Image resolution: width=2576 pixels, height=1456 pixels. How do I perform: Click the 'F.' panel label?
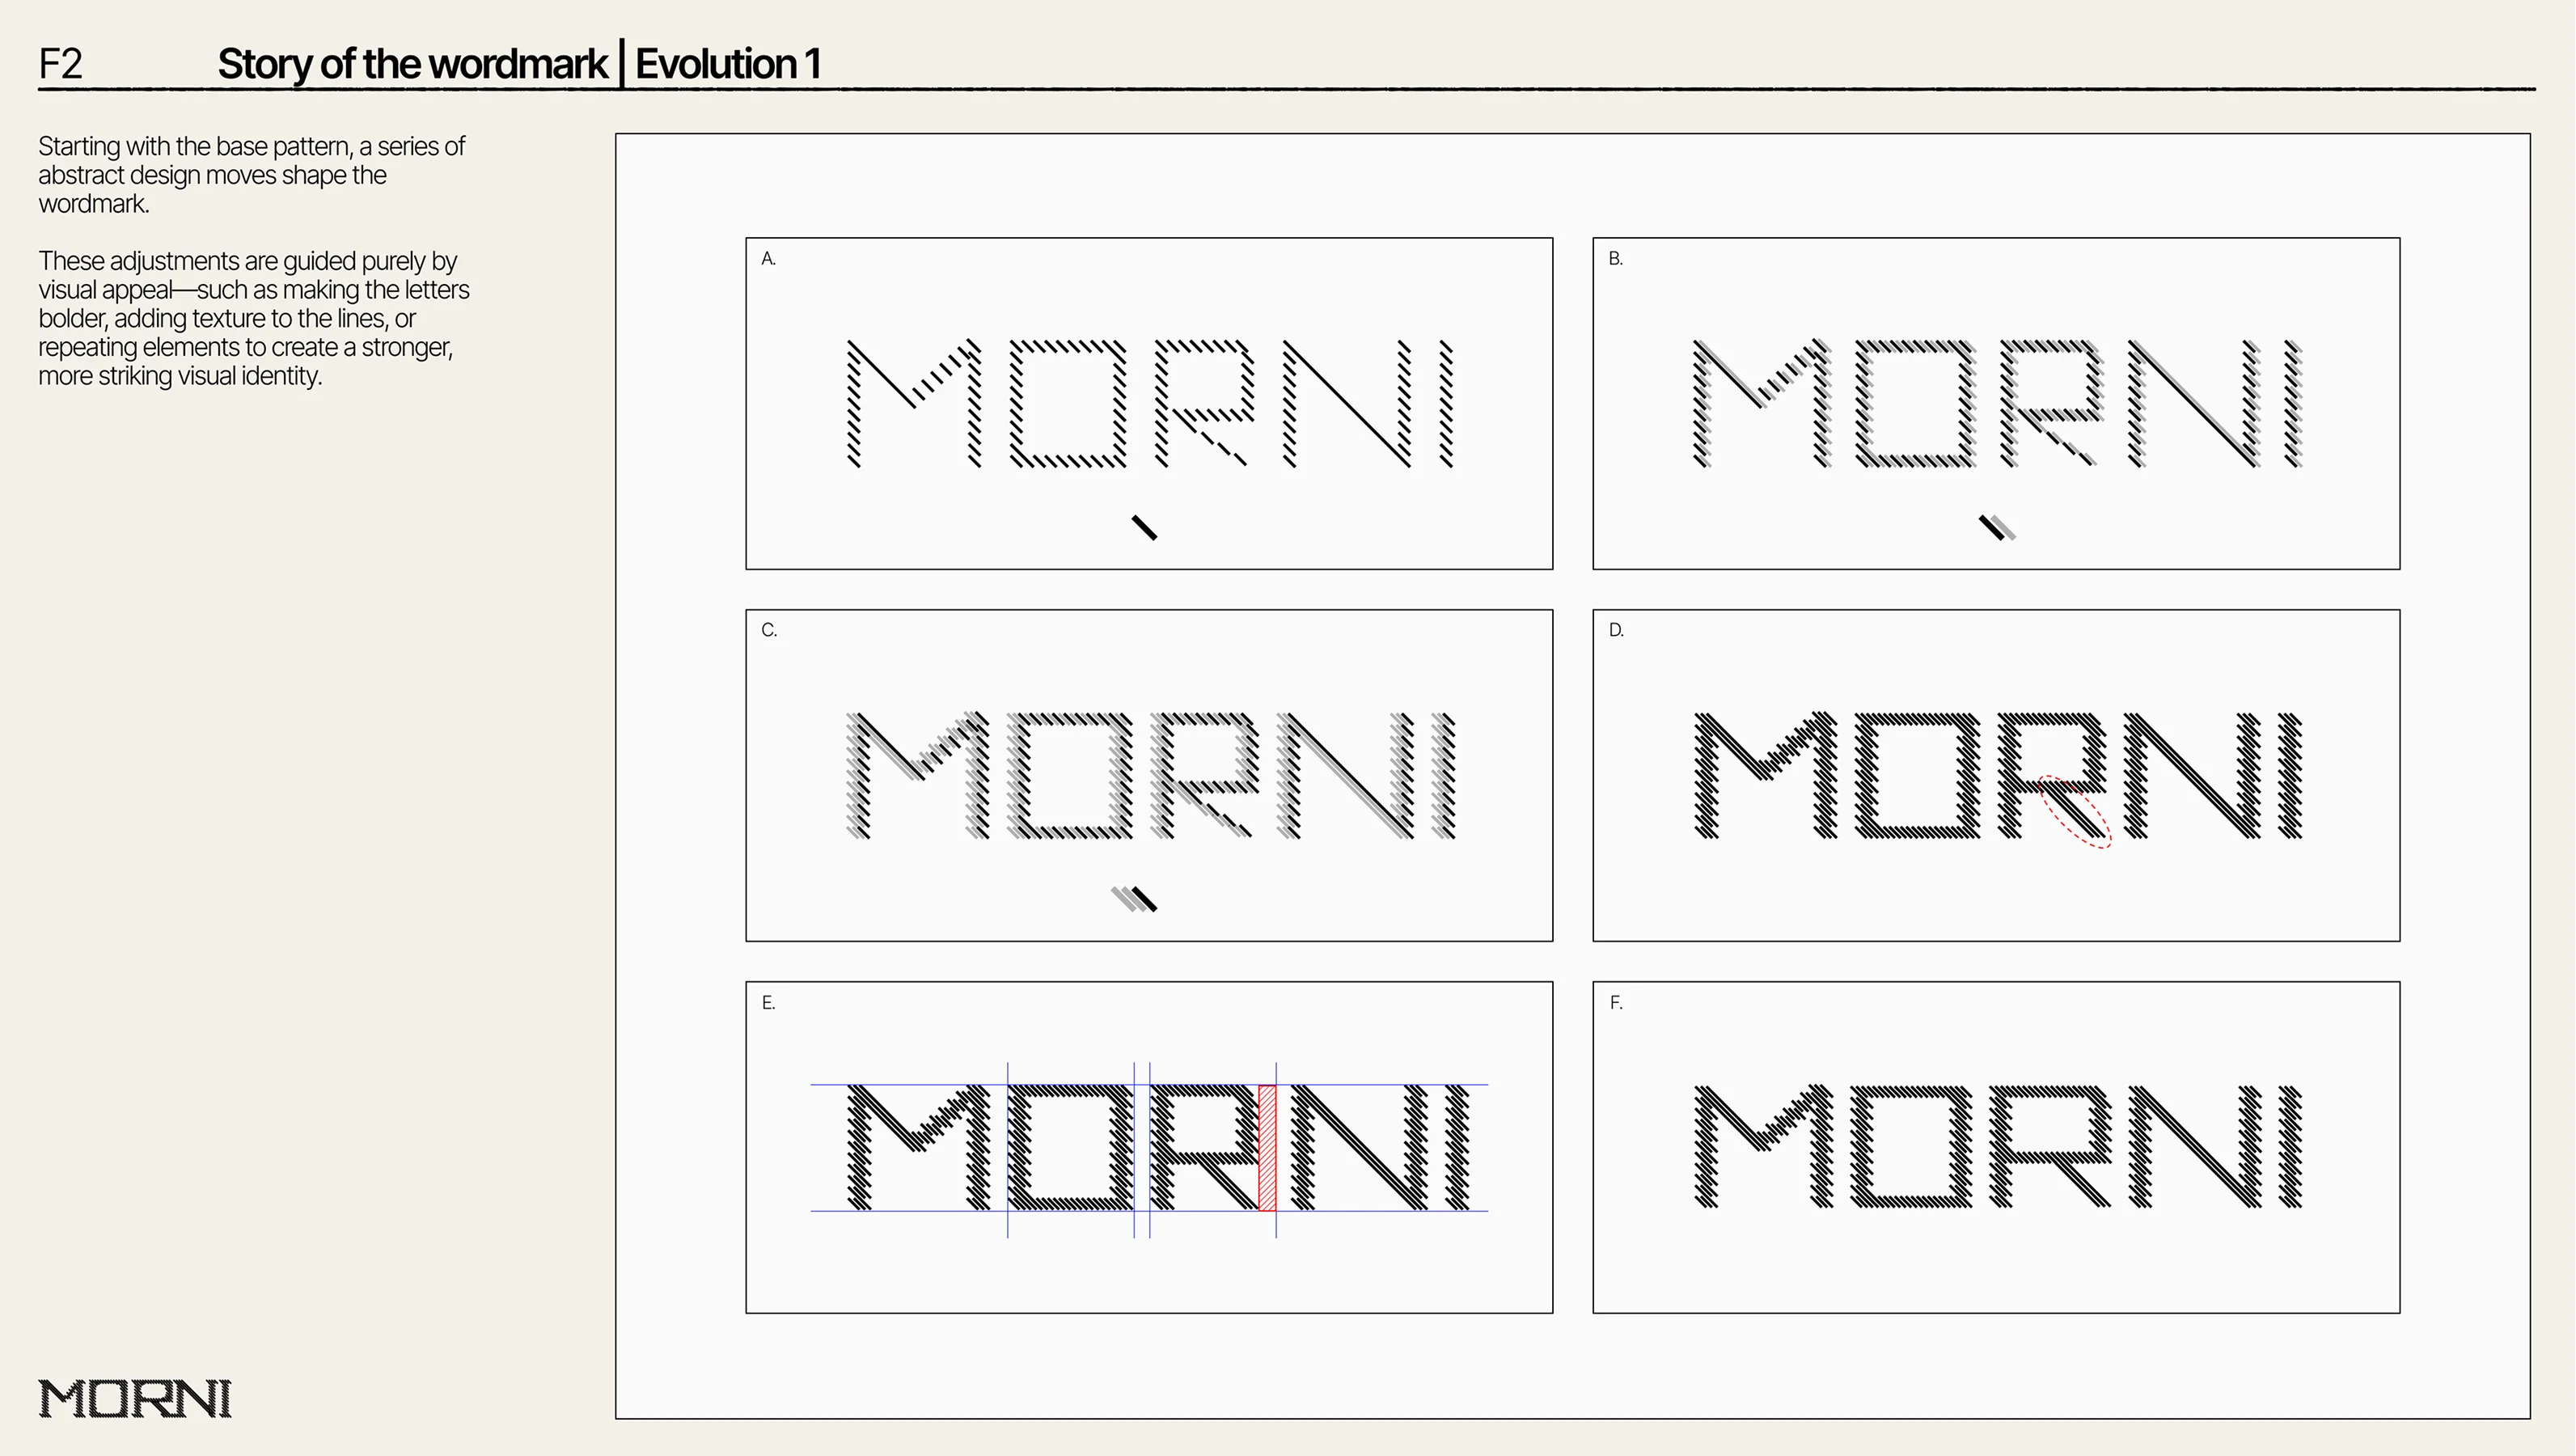[1616, 1003]
